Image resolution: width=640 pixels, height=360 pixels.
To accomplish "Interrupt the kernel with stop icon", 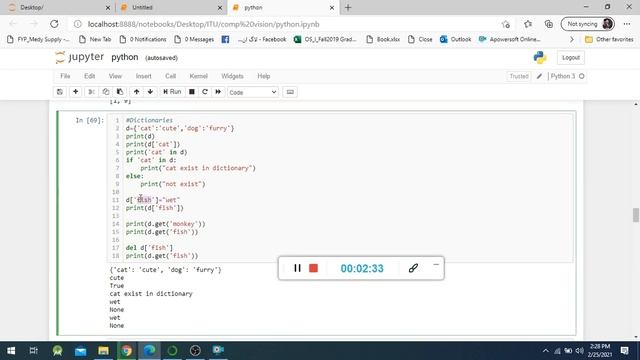I will tap(191, 92).
